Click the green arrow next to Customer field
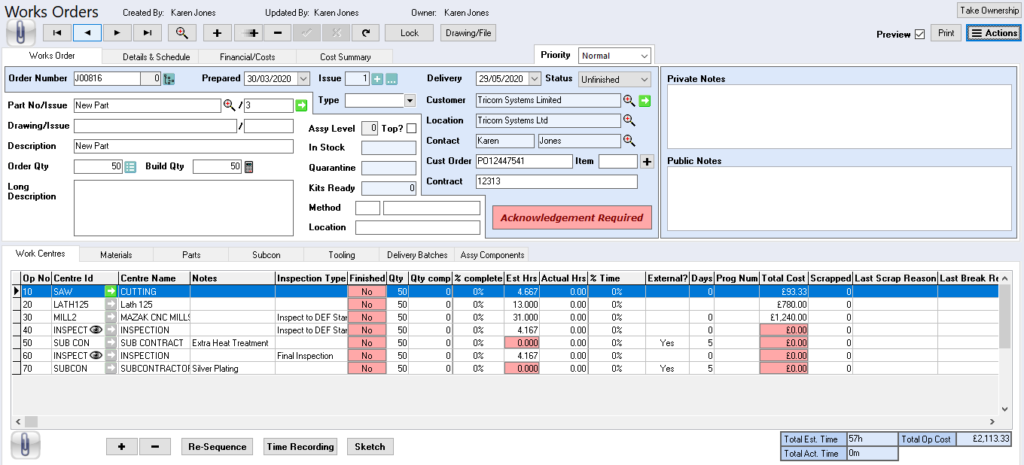This screenshot has width=1024, height=465. pyautogui.click(x=645, y=100)
